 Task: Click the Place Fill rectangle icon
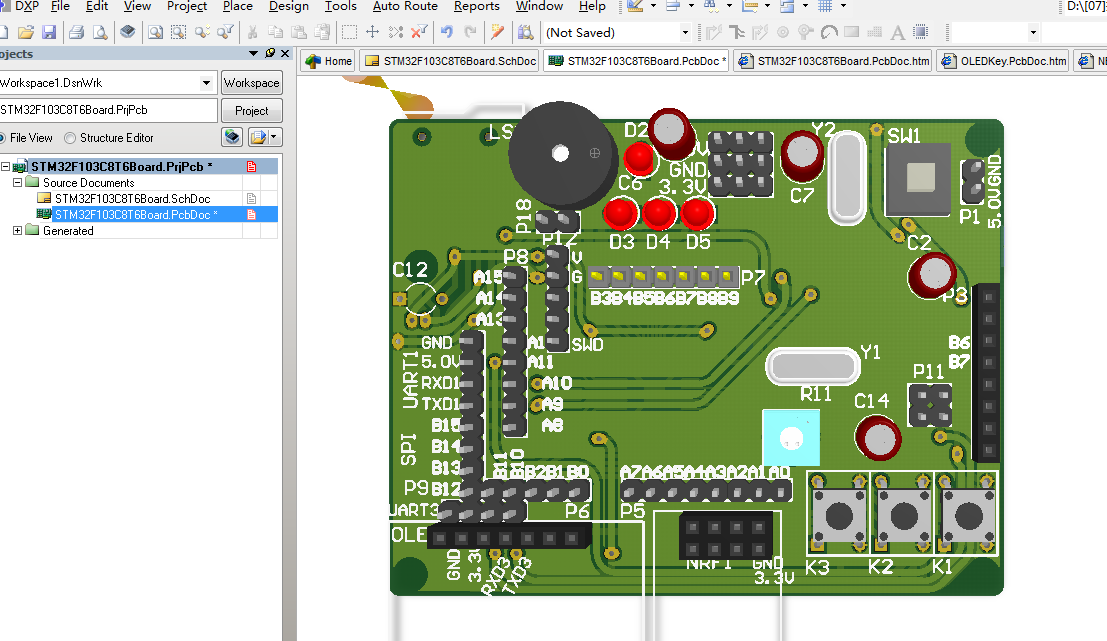click(851, 32)
